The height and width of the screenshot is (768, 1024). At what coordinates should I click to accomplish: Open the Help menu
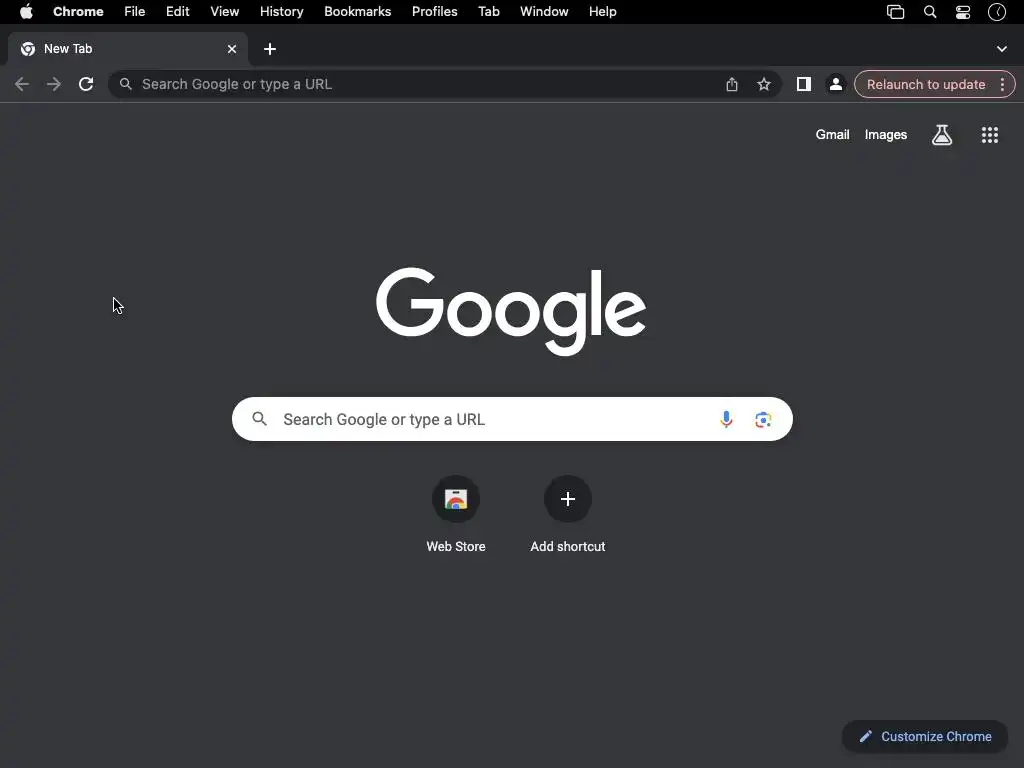pyautogui.click(x=602, y=12)
